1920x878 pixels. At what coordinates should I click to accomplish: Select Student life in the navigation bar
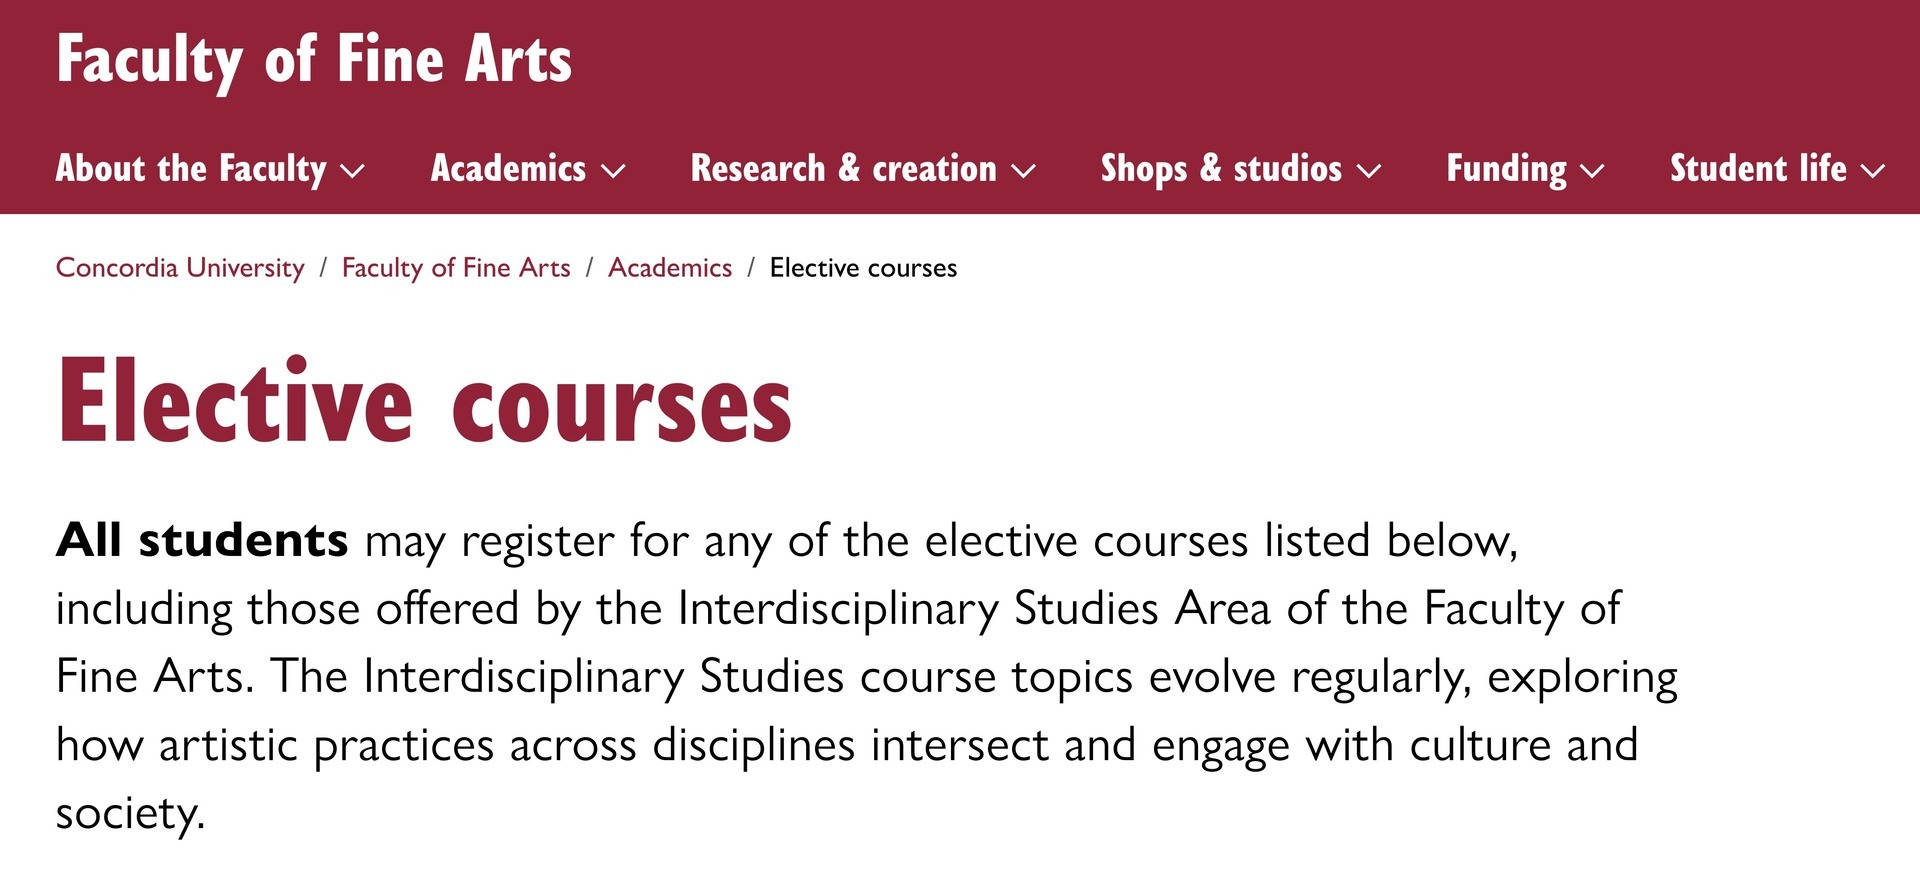click(x=1758, y=170)
